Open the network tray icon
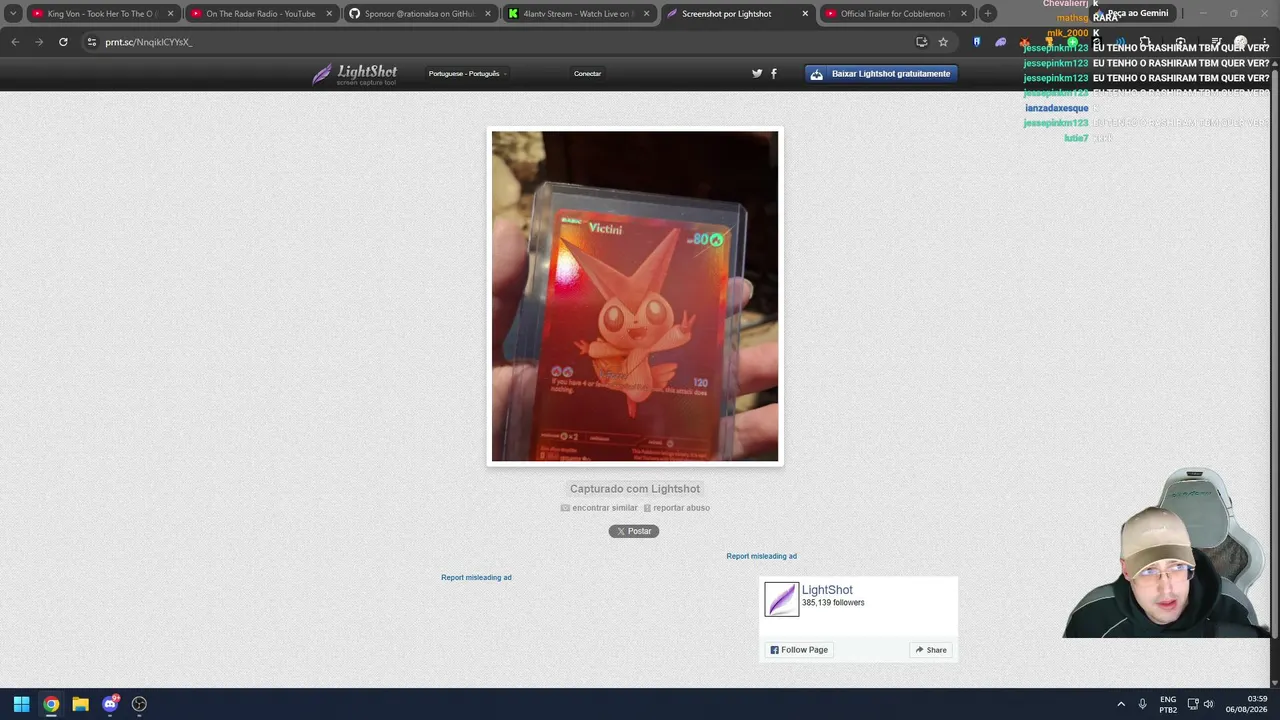Viewport: 1280px width, 720px height. click(1193, 704)
